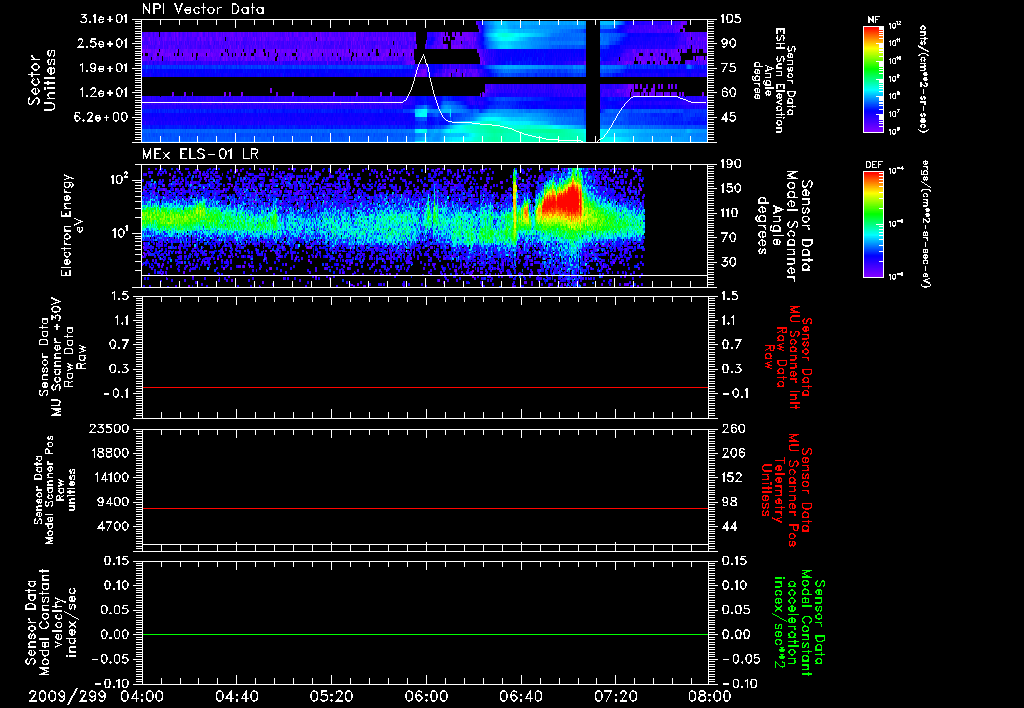The width and height of the screenshot is (1024, 708).
Task: Click the 08:00 time axis label
Action: [710, 696]
